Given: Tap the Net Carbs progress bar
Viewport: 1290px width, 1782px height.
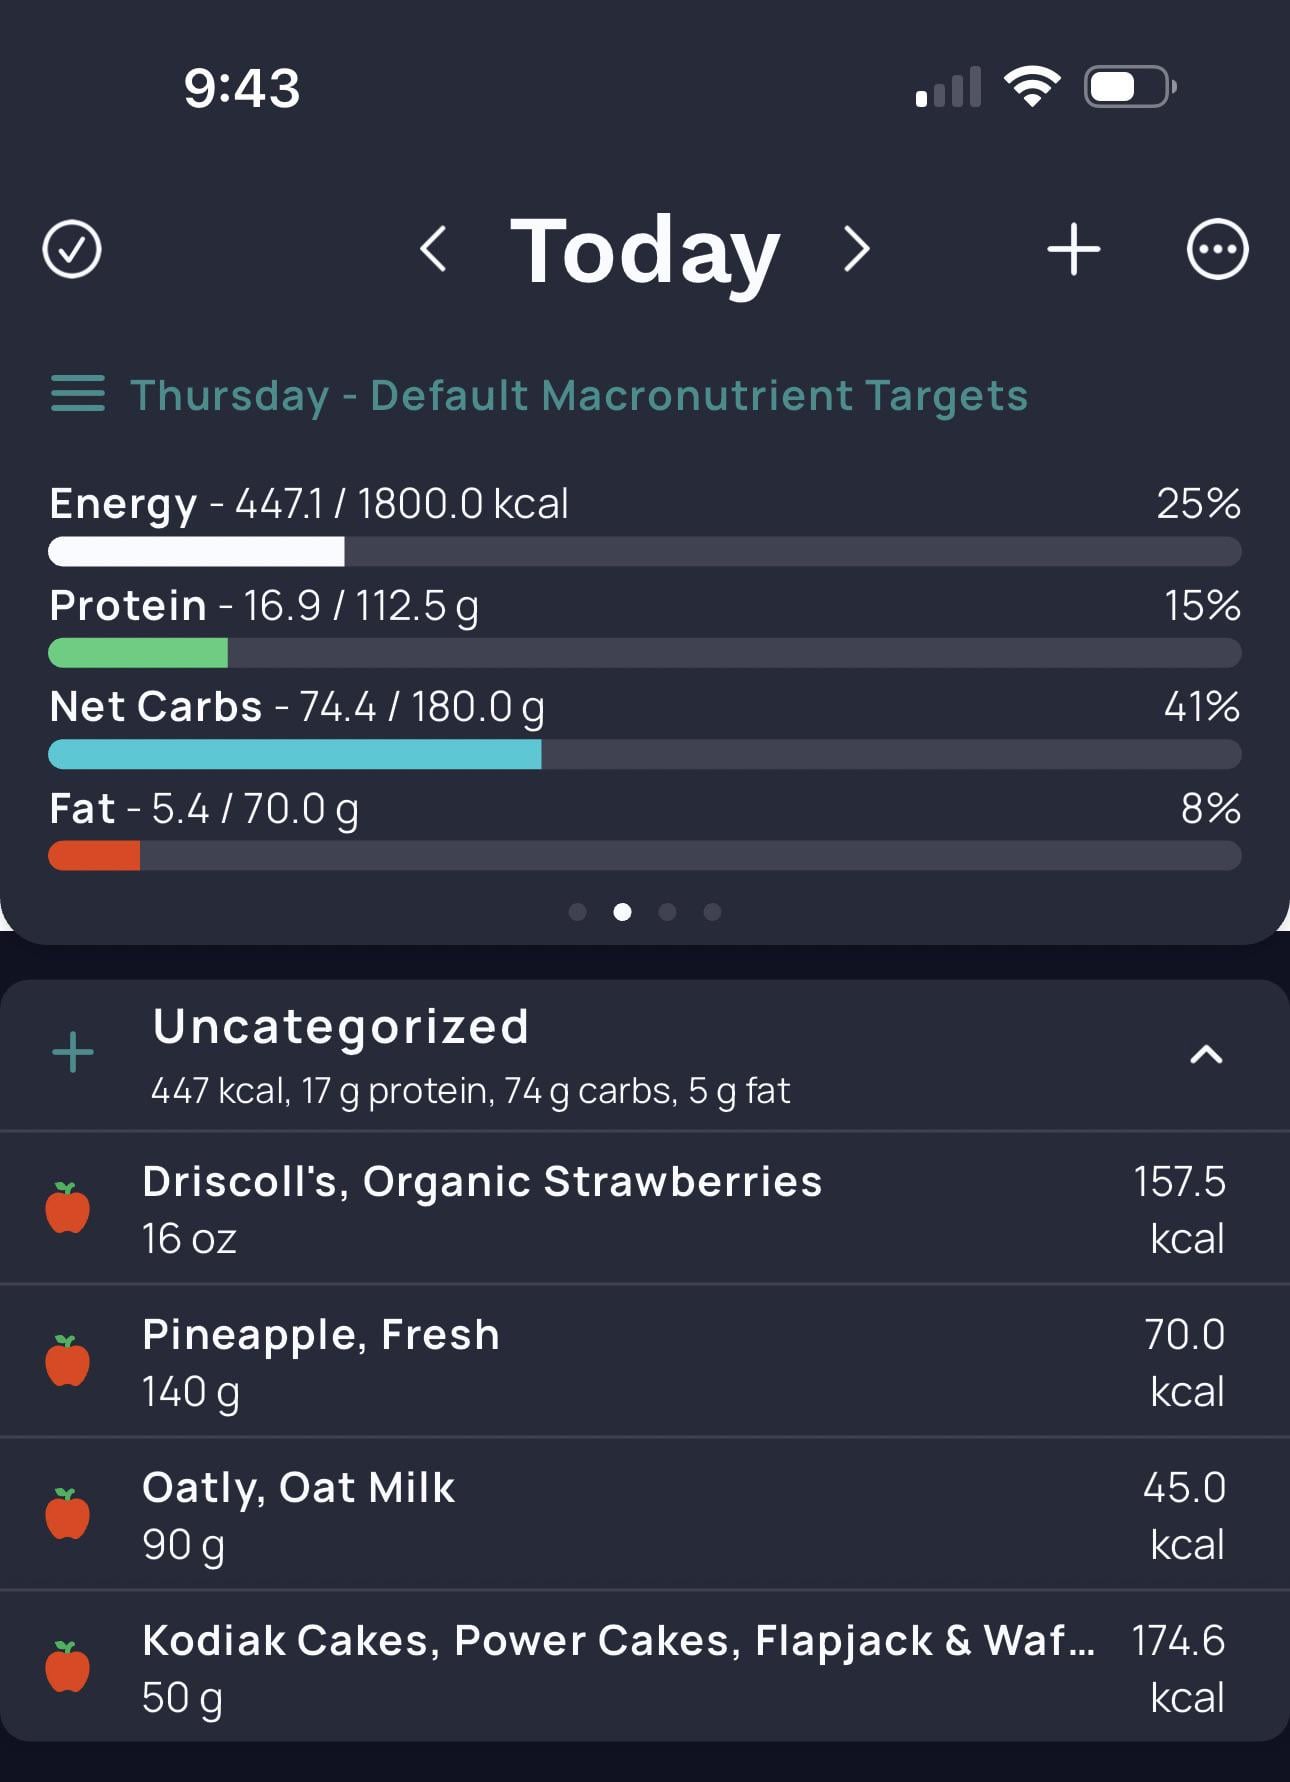Looking at the screenshot, I should (645, 754).
